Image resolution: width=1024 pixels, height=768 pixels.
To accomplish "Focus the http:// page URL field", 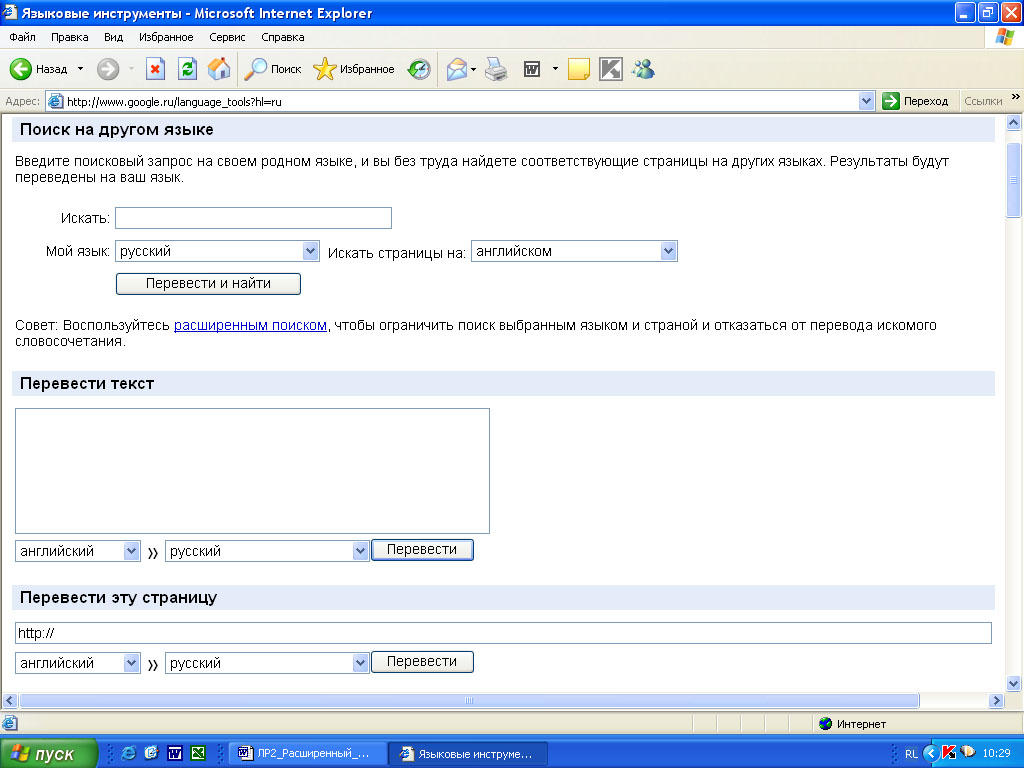I will point(503,633).
